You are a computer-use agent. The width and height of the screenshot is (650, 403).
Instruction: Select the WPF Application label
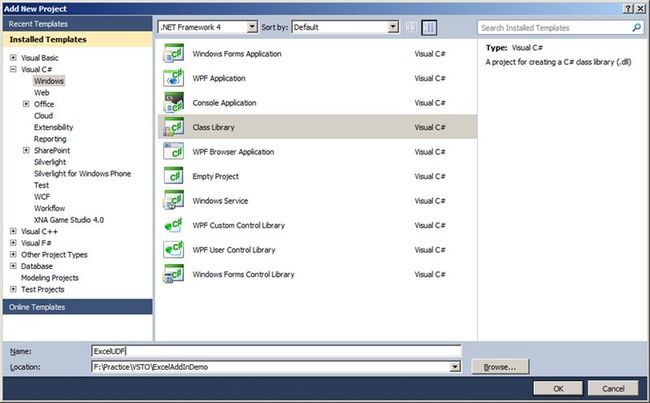[x=219, y=78]
